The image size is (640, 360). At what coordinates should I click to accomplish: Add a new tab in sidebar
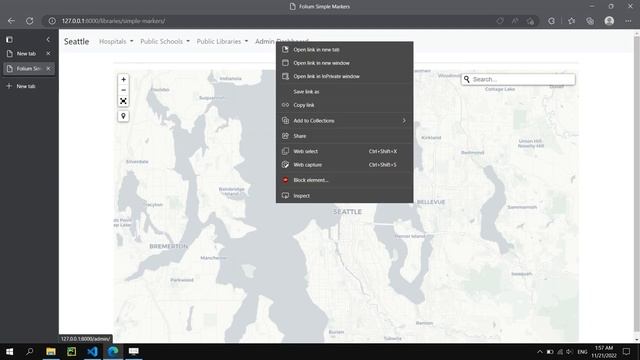click(21, 86)
